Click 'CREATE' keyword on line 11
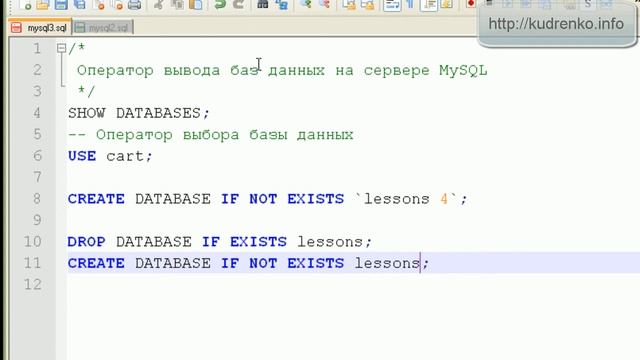640x360 pixels. tap(96, 263)
